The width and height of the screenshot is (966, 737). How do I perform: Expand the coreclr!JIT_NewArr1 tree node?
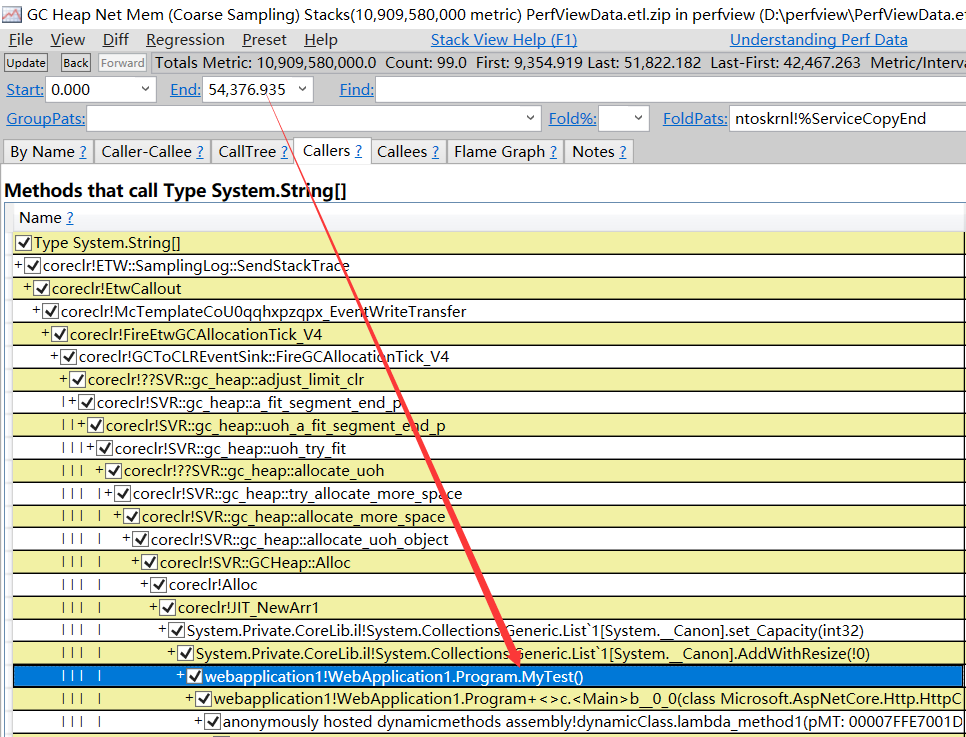(x=154, y=608)
